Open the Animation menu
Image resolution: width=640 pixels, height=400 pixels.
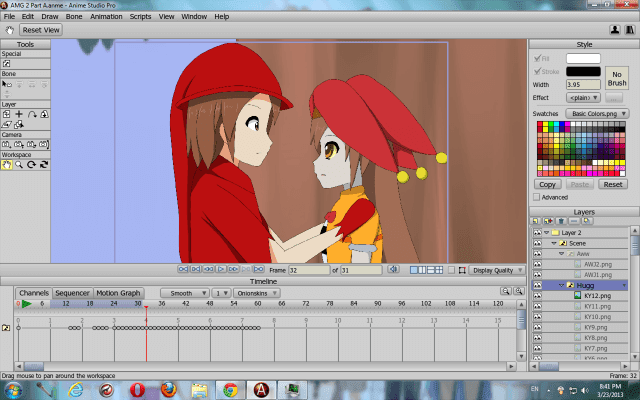tap(106, 17)
